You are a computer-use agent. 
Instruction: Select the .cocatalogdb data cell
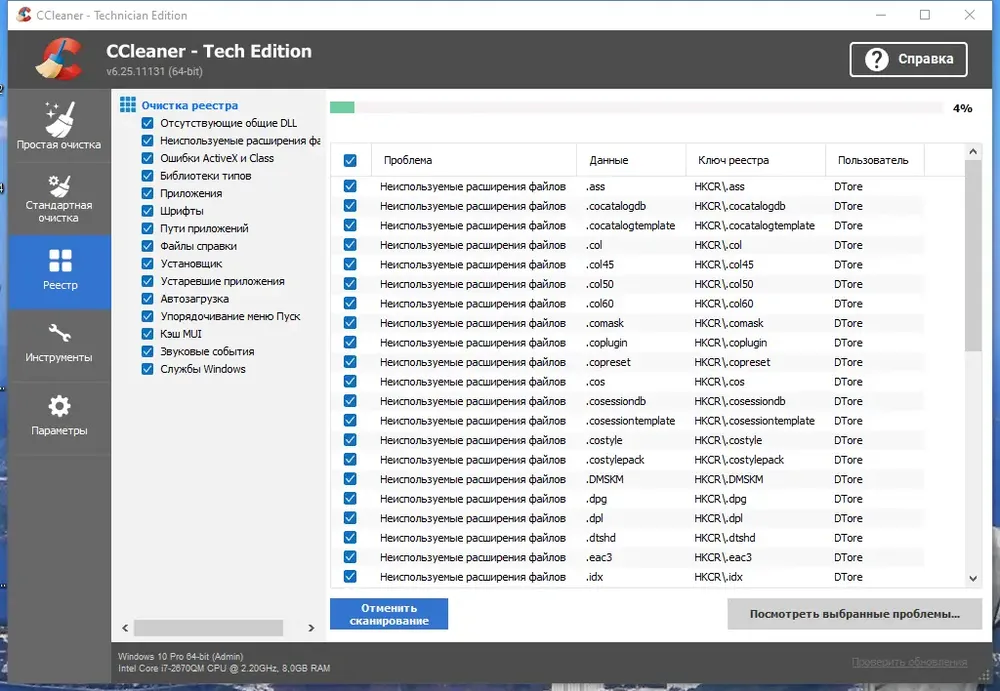615,206
